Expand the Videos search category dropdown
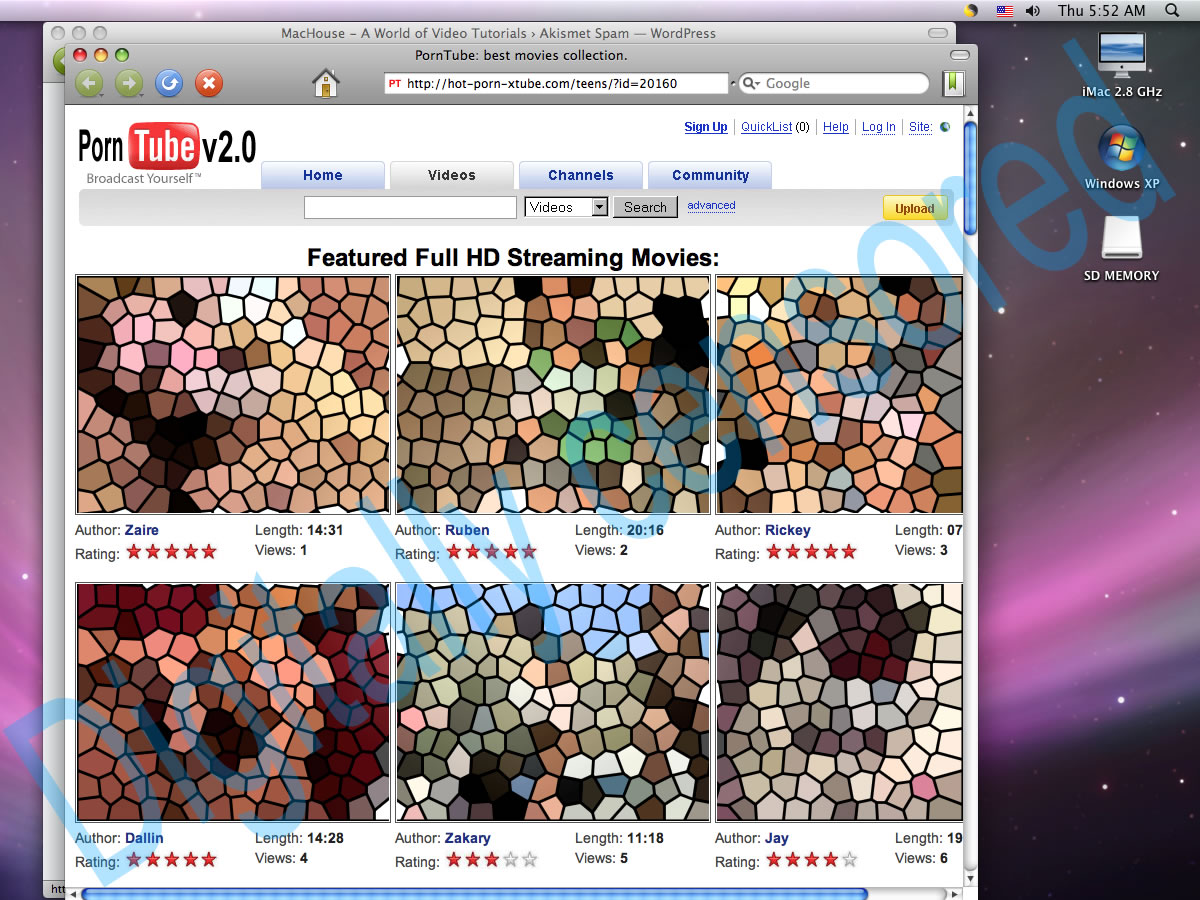Image resolution: width=1200 pixels, height=900 pixels. click(566, 207)
